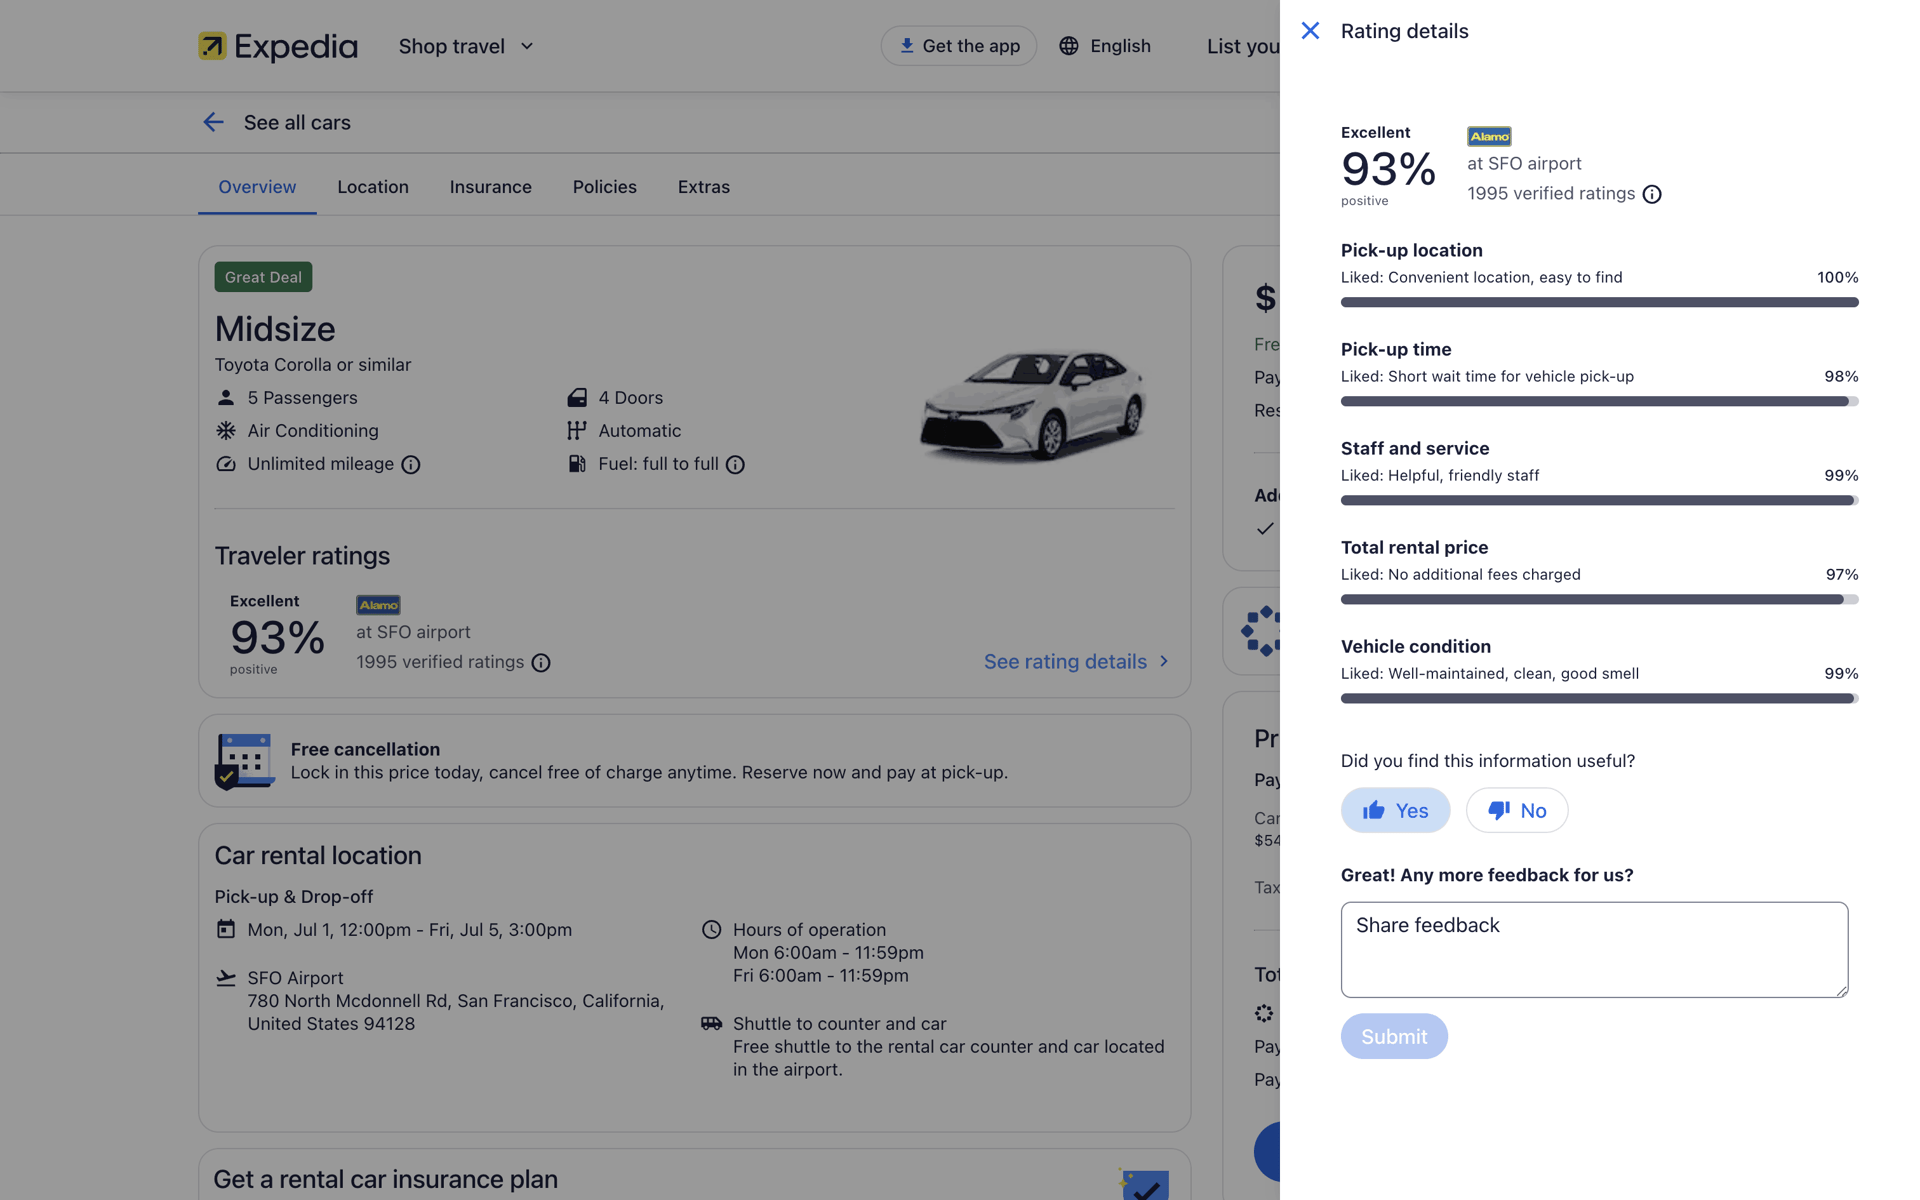Screen dimensions: 1920x1200
Task: Click the Staff and service 99% bar
Action: click(1599, 500)
